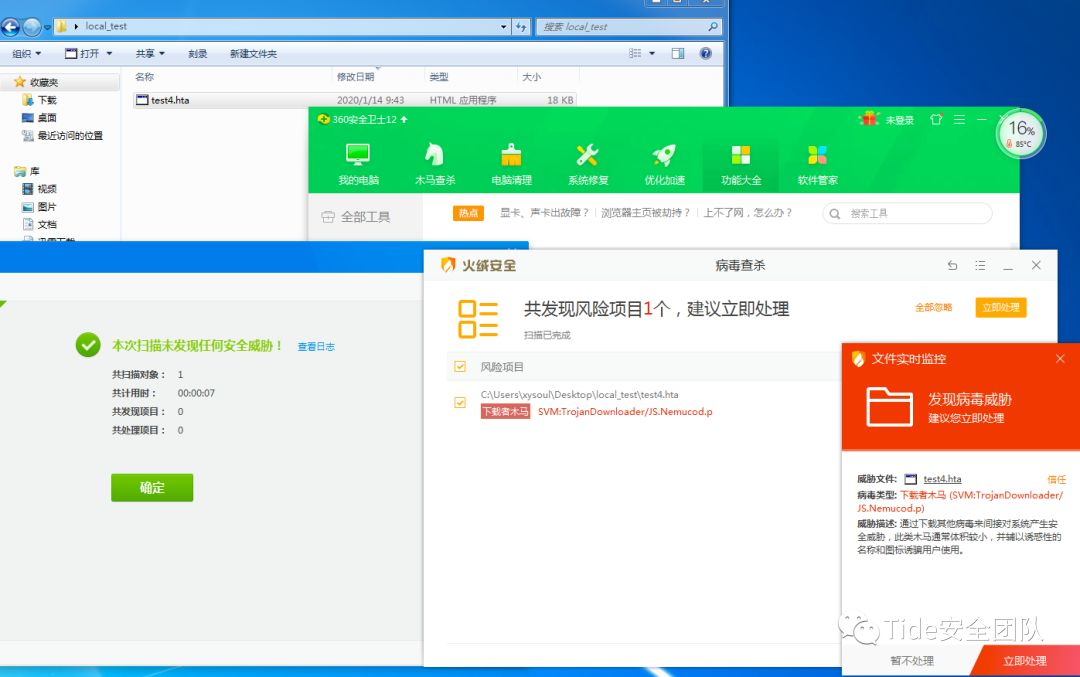Open 共享 dropdown menu
This screenshot has height=677, width=1080.
150,54
